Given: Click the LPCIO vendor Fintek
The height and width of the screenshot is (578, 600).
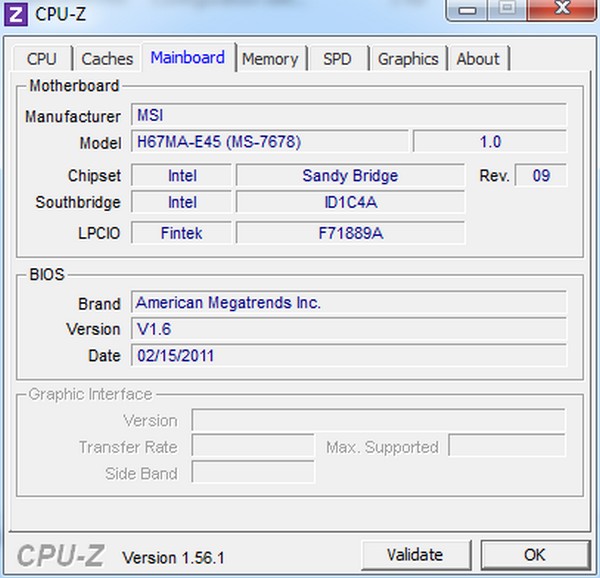Looking at the screenshot, I should click(182, 233).
